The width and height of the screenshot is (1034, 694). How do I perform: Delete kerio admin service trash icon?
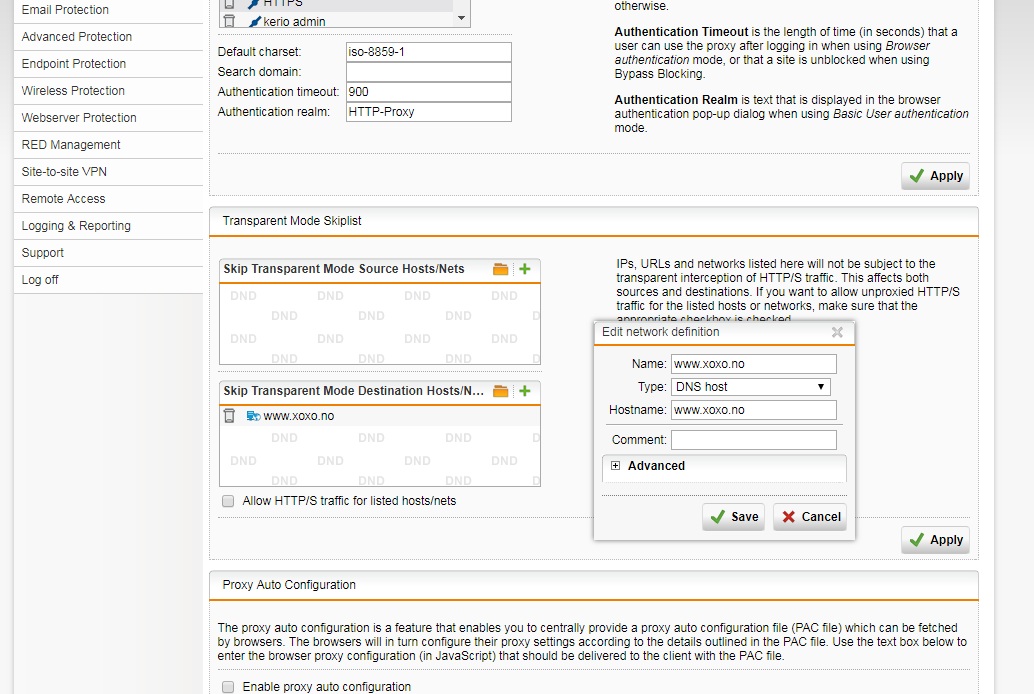pyautogui.click(x=229, y=21)
